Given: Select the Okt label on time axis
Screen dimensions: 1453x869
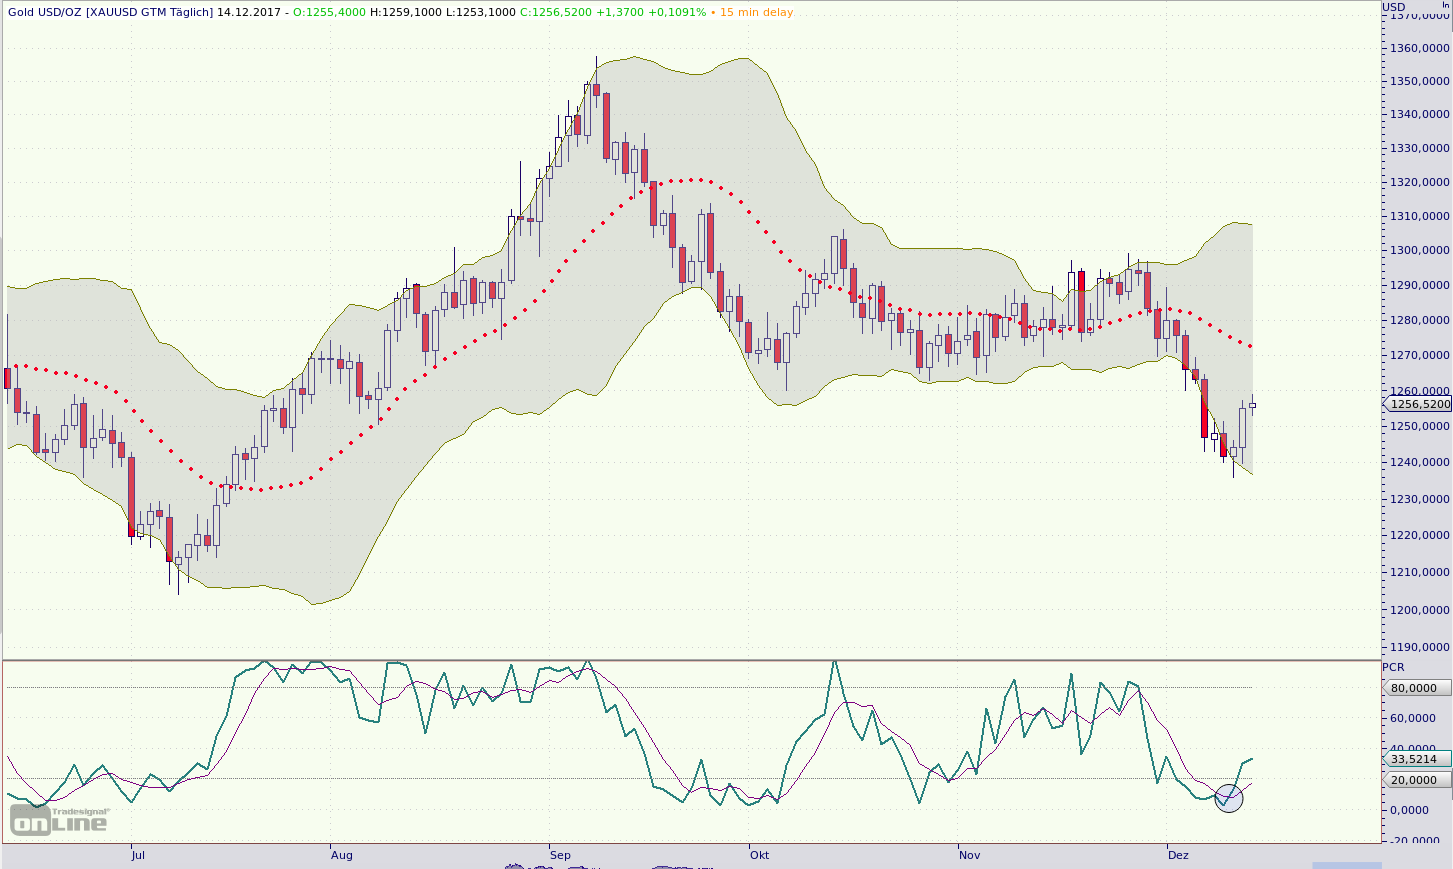Looking at the screenshot, I should 759,855.
